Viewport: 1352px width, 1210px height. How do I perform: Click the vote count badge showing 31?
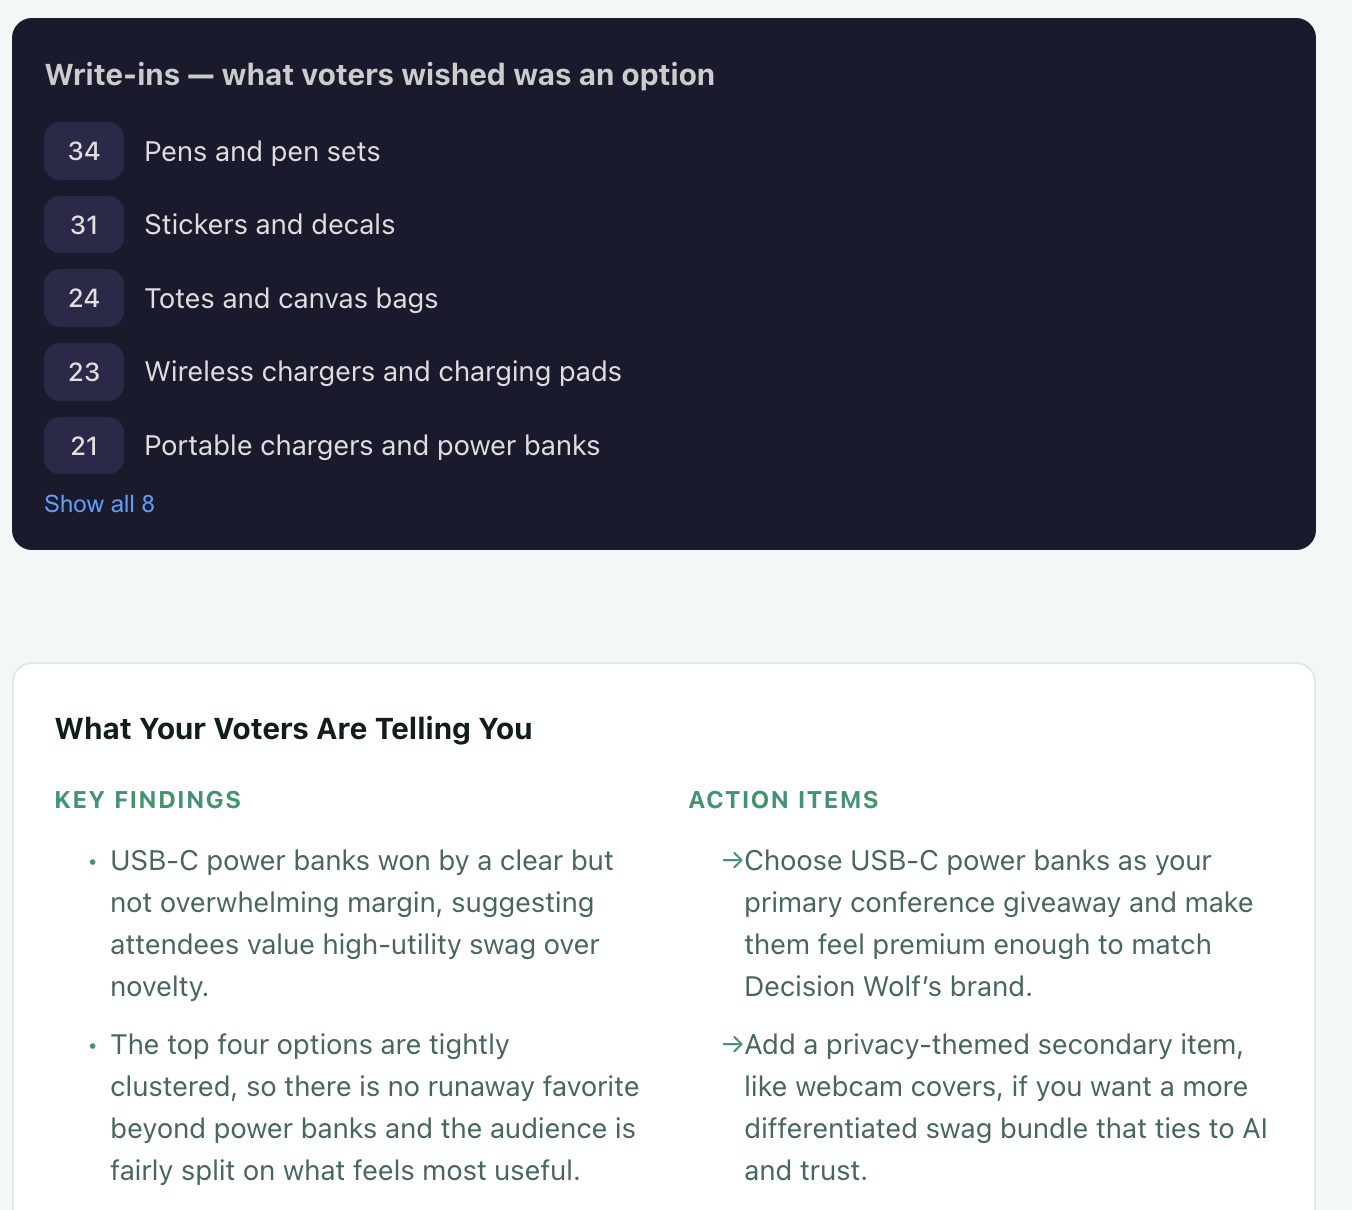coord(83,224)
